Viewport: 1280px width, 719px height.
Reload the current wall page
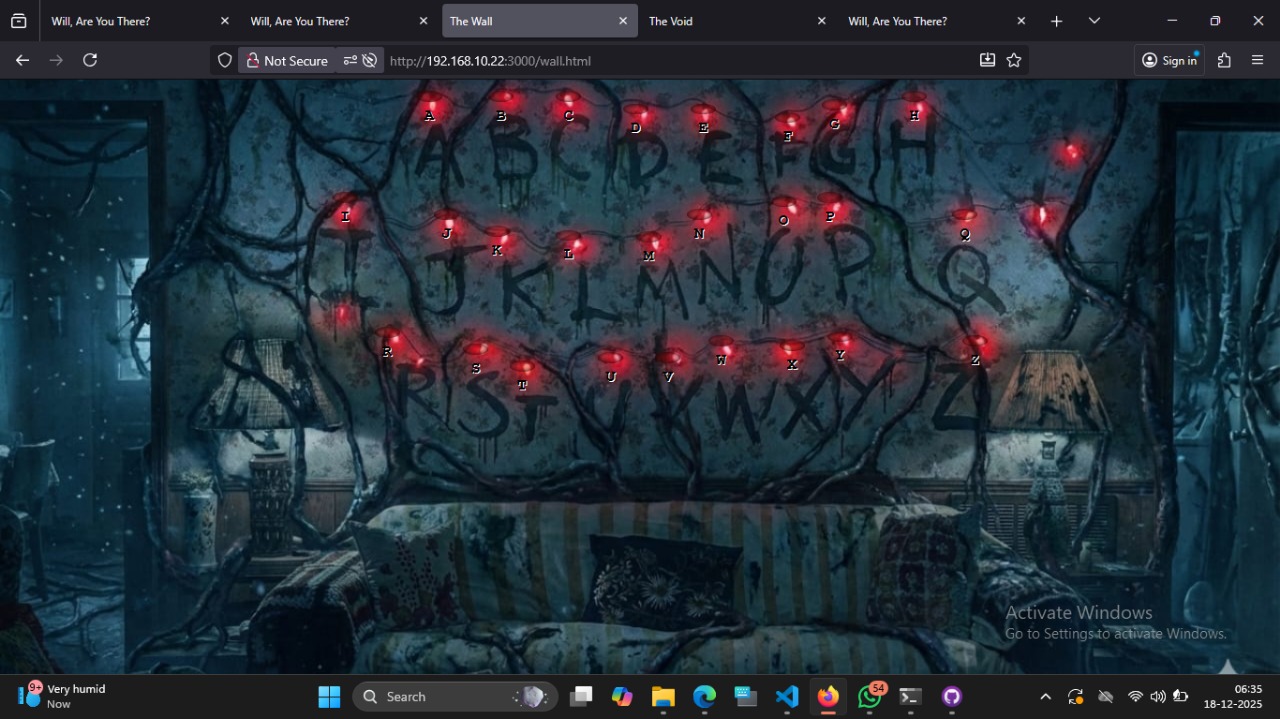(x=90, y=61)
